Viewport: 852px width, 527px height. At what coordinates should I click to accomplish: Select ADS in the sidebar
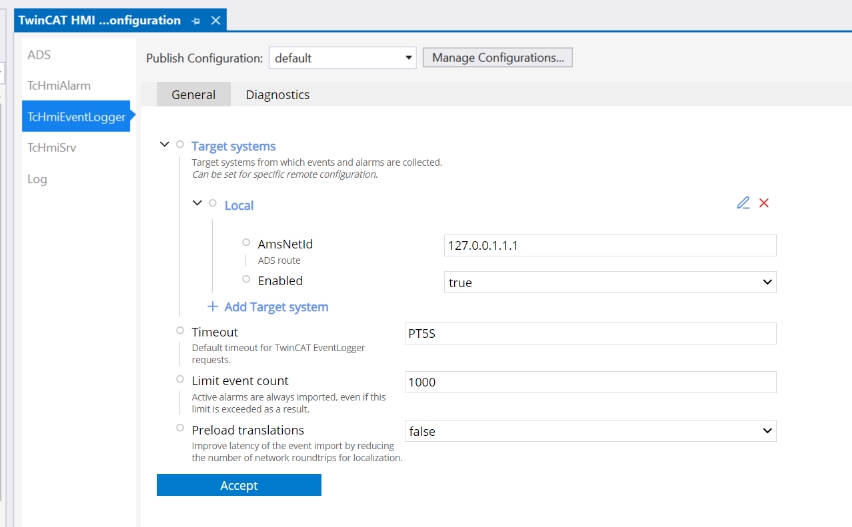pyautogui.click(x=39, y=55)
